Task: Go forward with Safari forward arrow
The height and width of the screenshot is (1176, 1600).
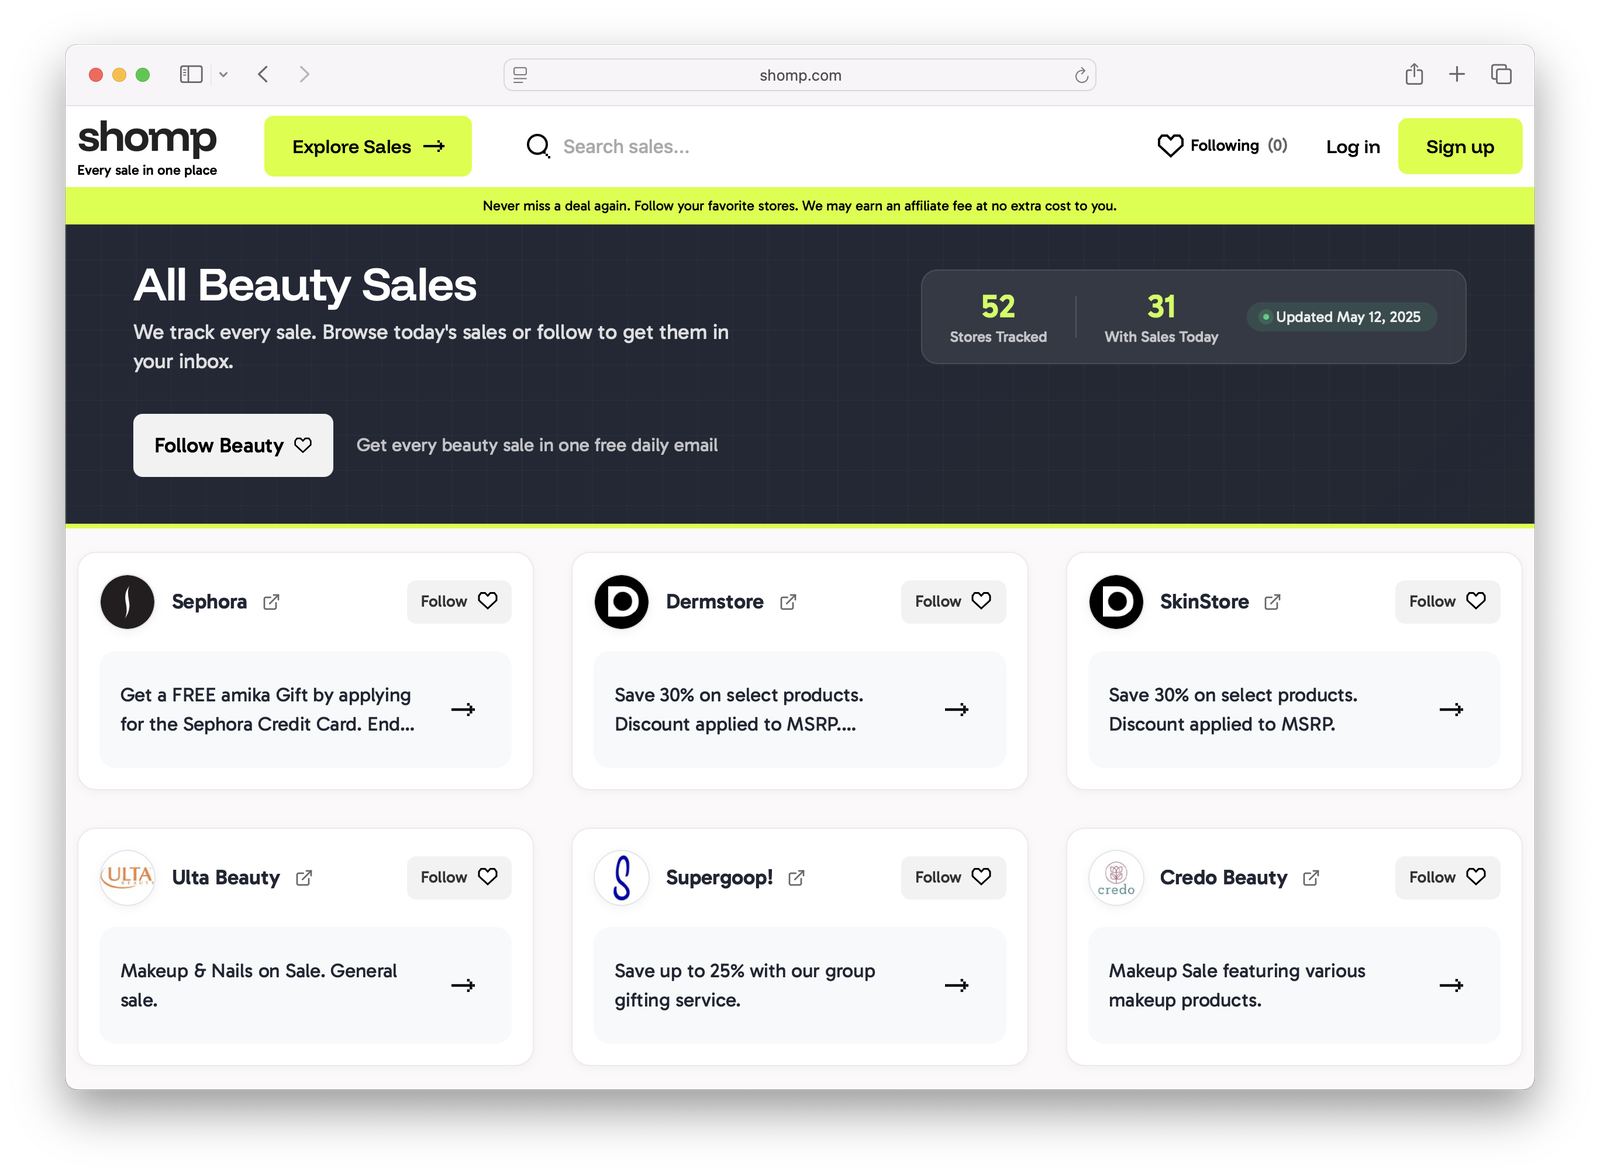Action: 304,74
